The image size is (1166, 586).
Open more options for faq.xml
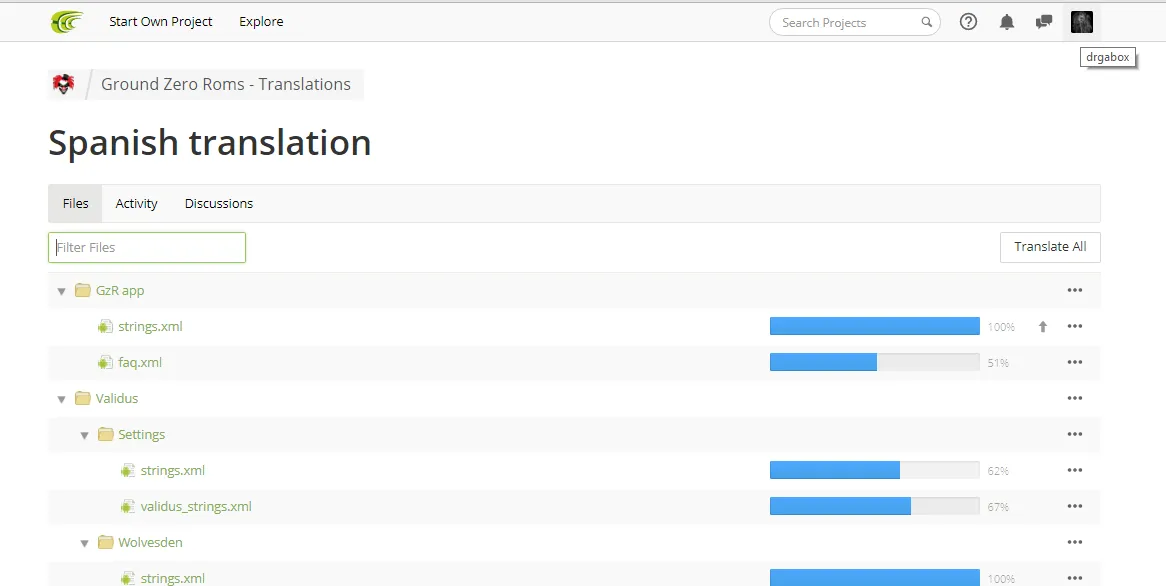pos(1075,362)
